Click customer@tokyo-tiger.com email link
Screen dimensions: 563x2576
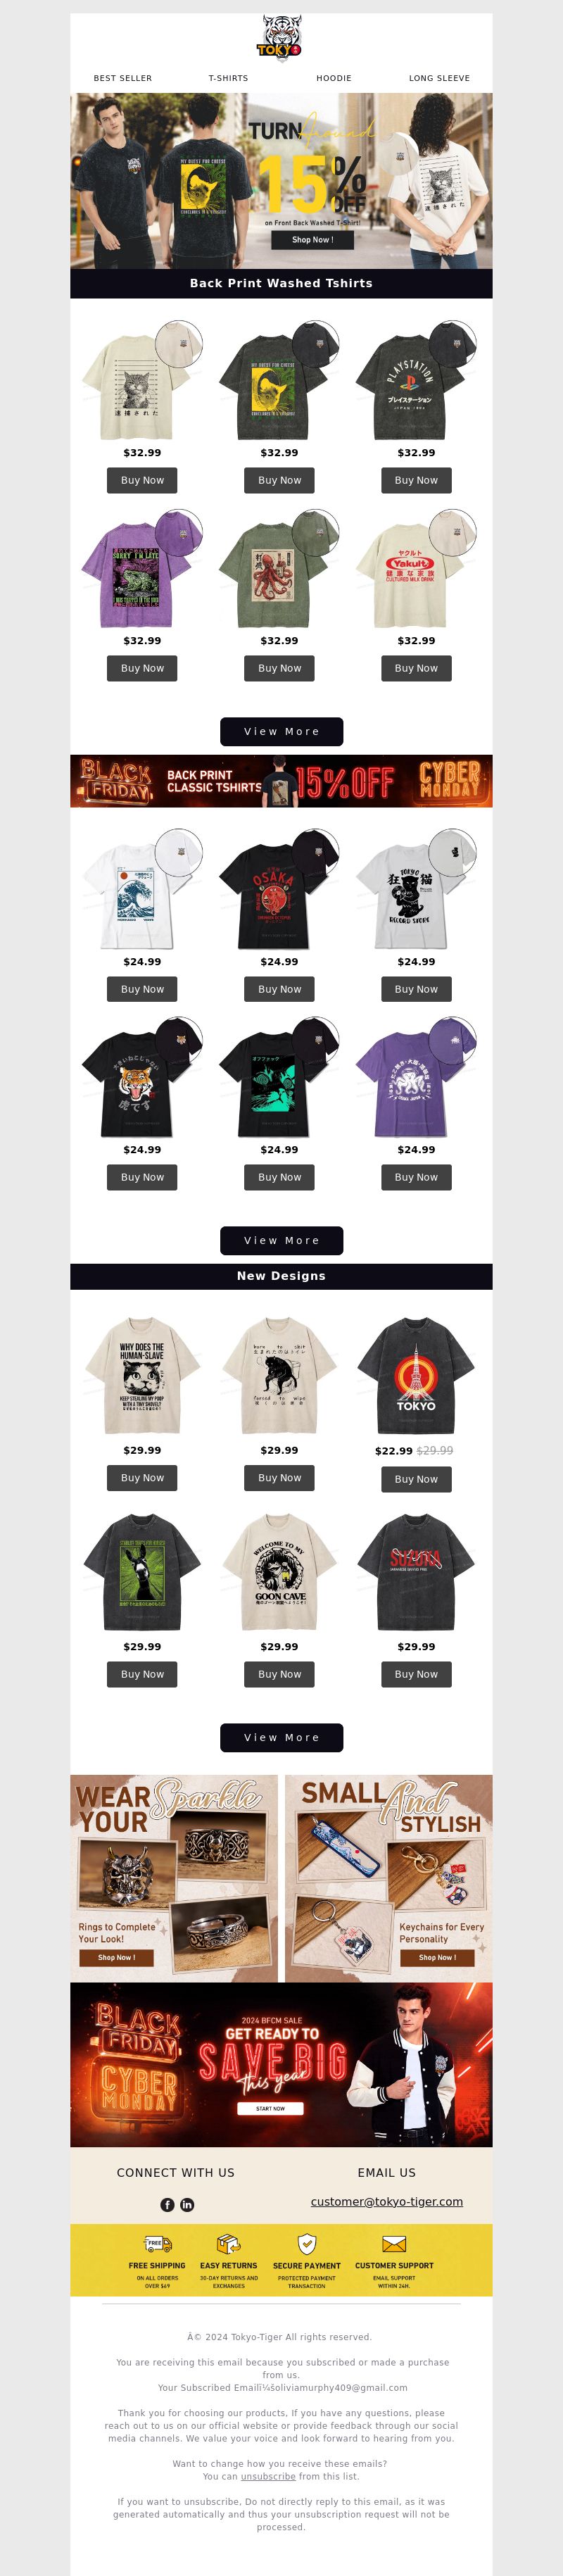point(387,2201)
